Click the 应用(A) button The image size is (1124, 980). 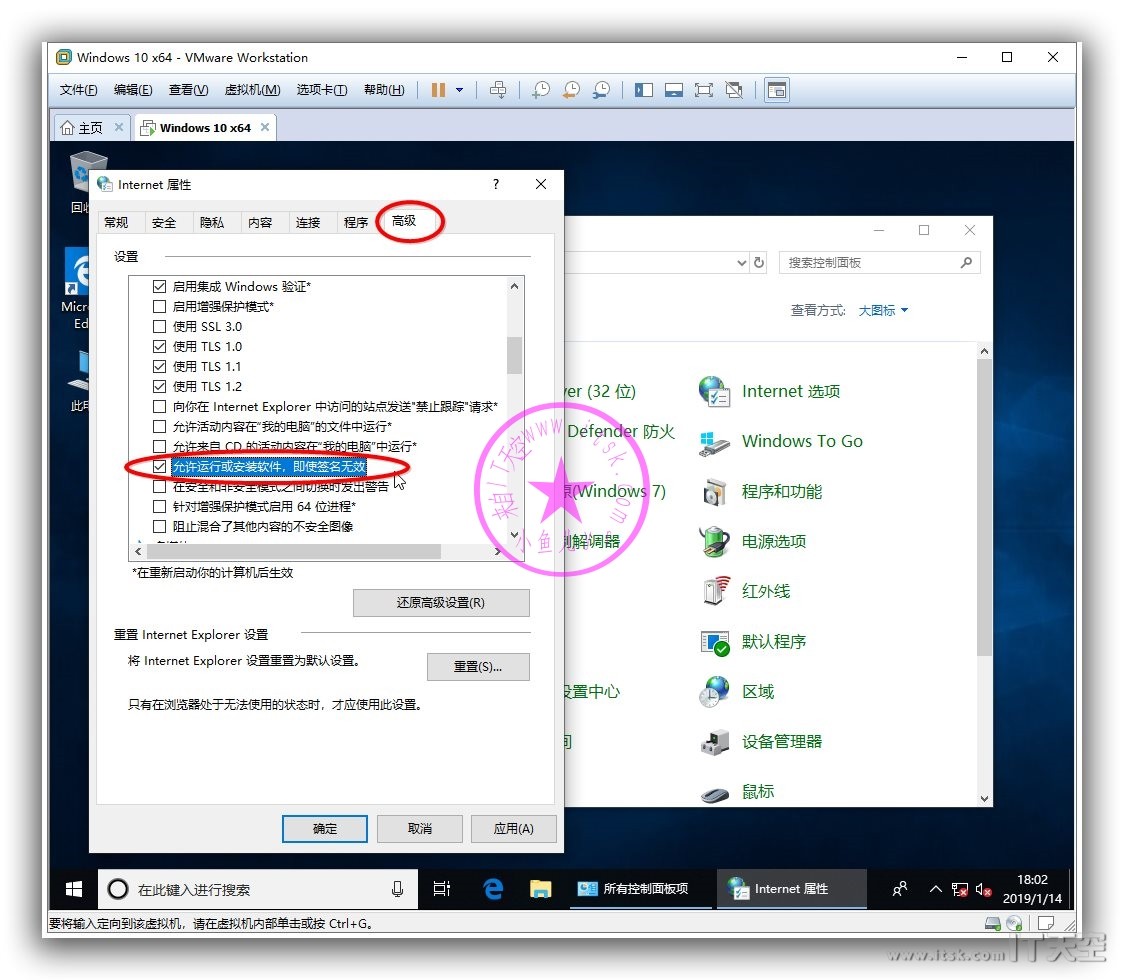(513, 829)
